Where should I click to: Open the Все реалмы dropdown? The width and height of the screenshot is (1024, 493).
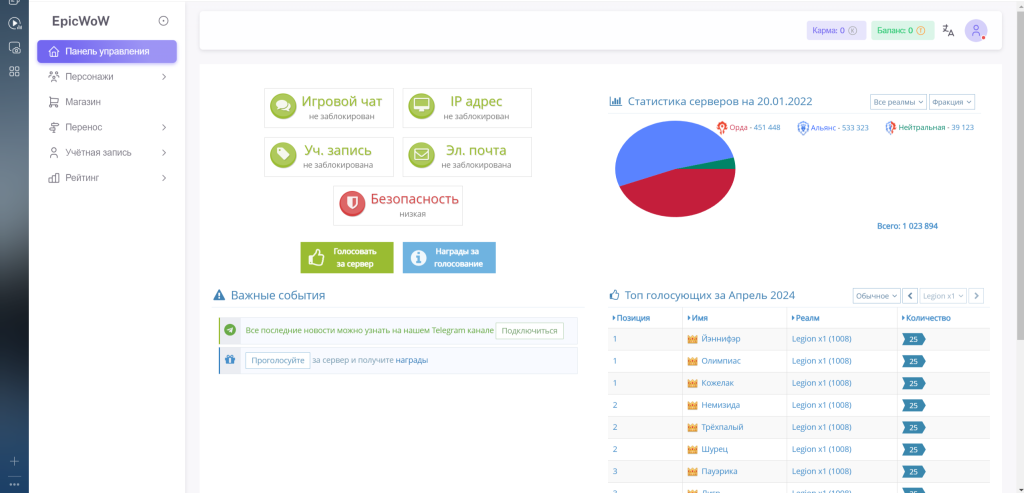tap(897, 102)
